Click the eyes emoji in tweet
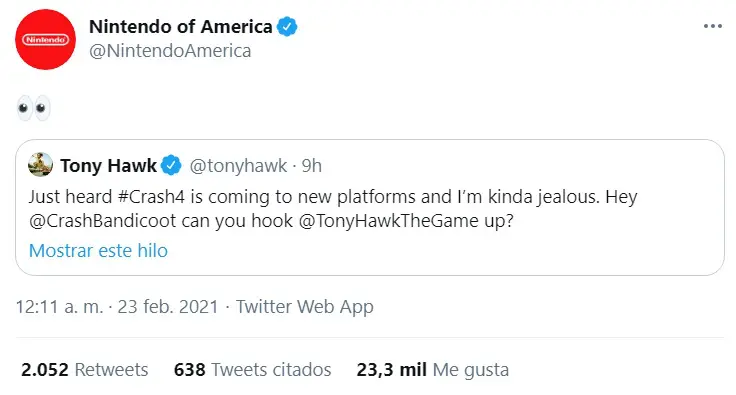 pyautogui.click(x=33, y=108)
